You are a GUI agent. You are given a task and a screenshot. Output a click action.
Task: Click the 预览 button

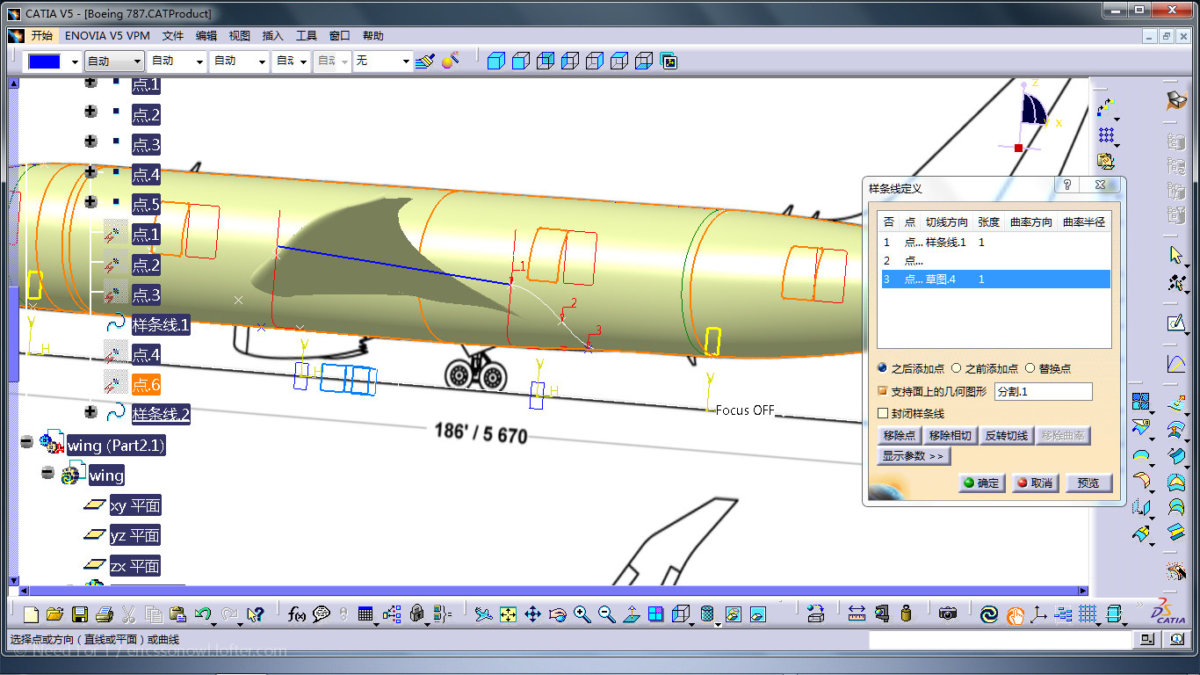click(x=1088, y=483)
